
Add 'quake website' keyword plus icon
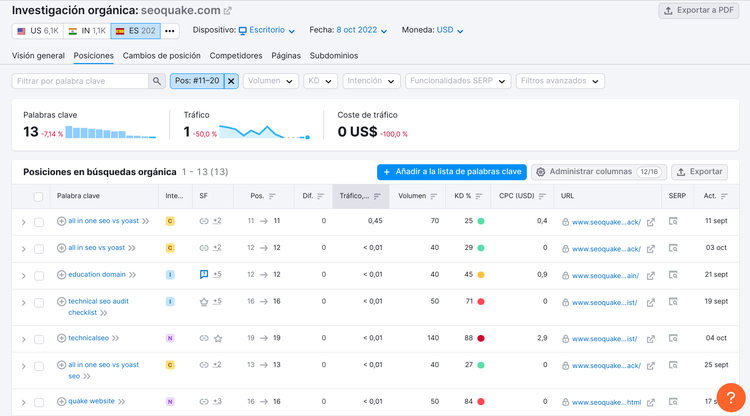[61, 401]
